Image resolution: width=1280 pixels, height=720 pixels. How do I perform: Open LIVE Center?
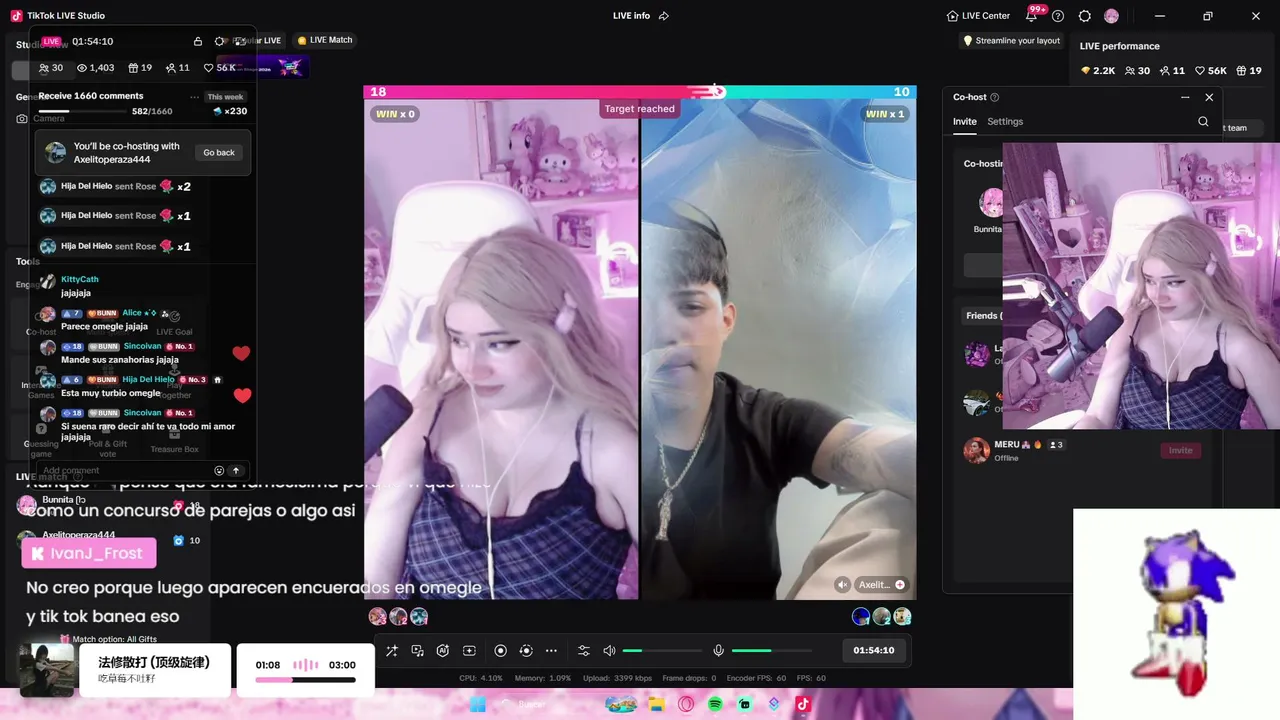tap(978, 16)
